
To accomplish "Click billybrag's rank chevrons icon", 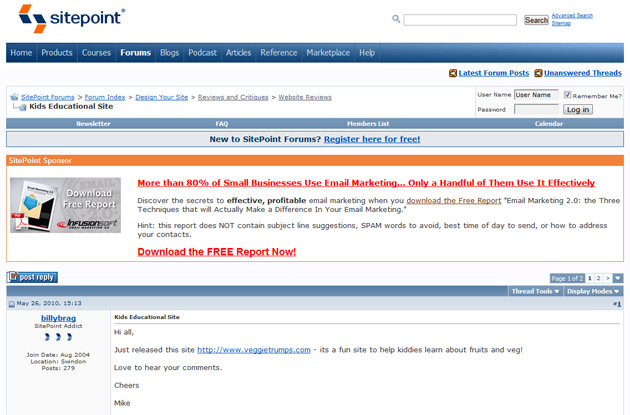I will point(58,337).
